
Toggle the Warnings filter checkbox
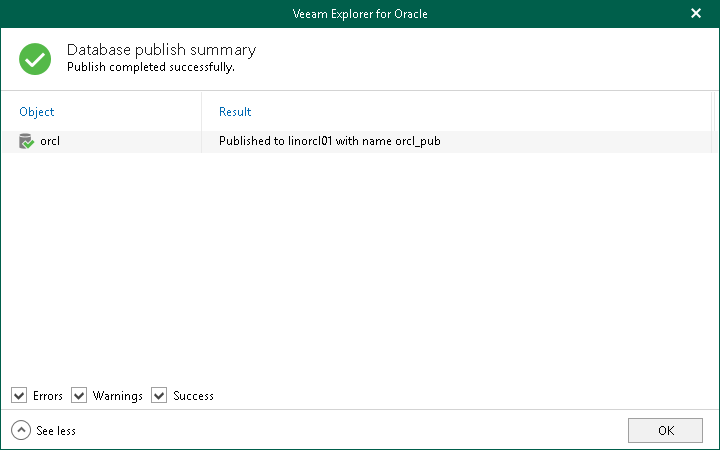coord(79,396)
